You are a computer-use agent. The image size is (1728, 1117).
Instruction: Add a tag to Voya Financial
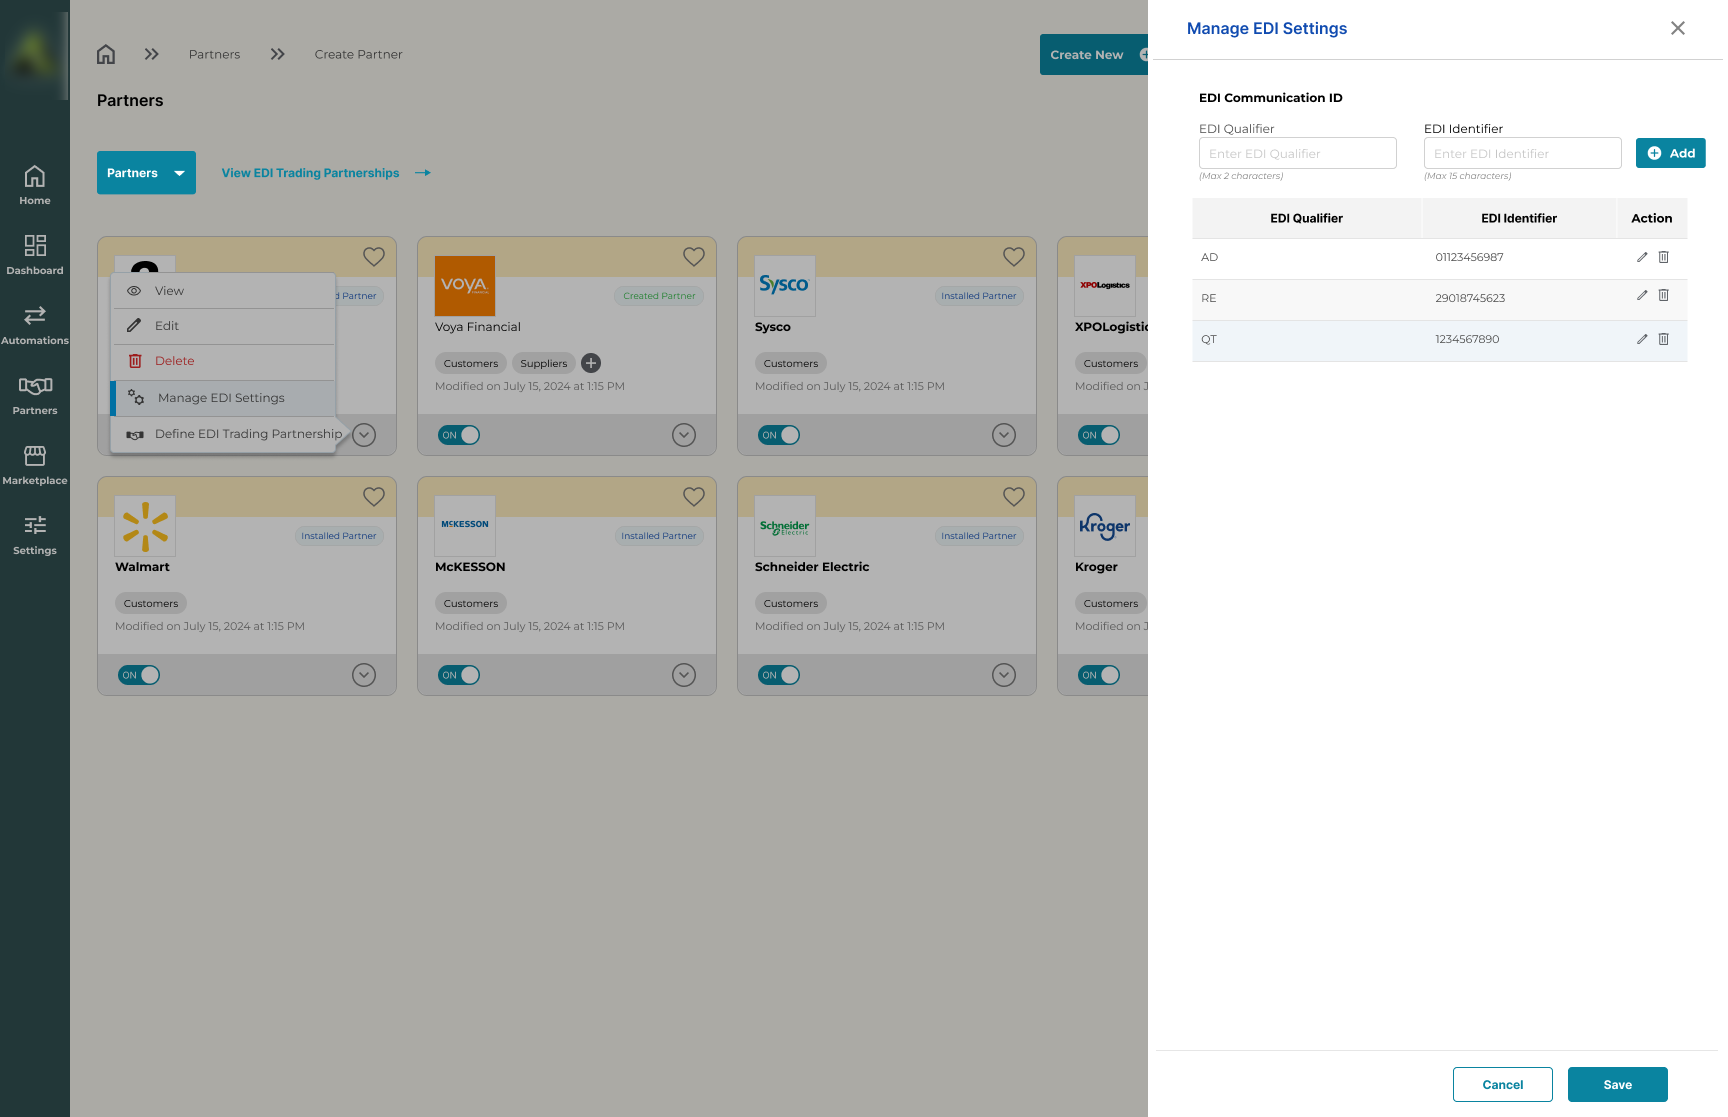point(591,363)
